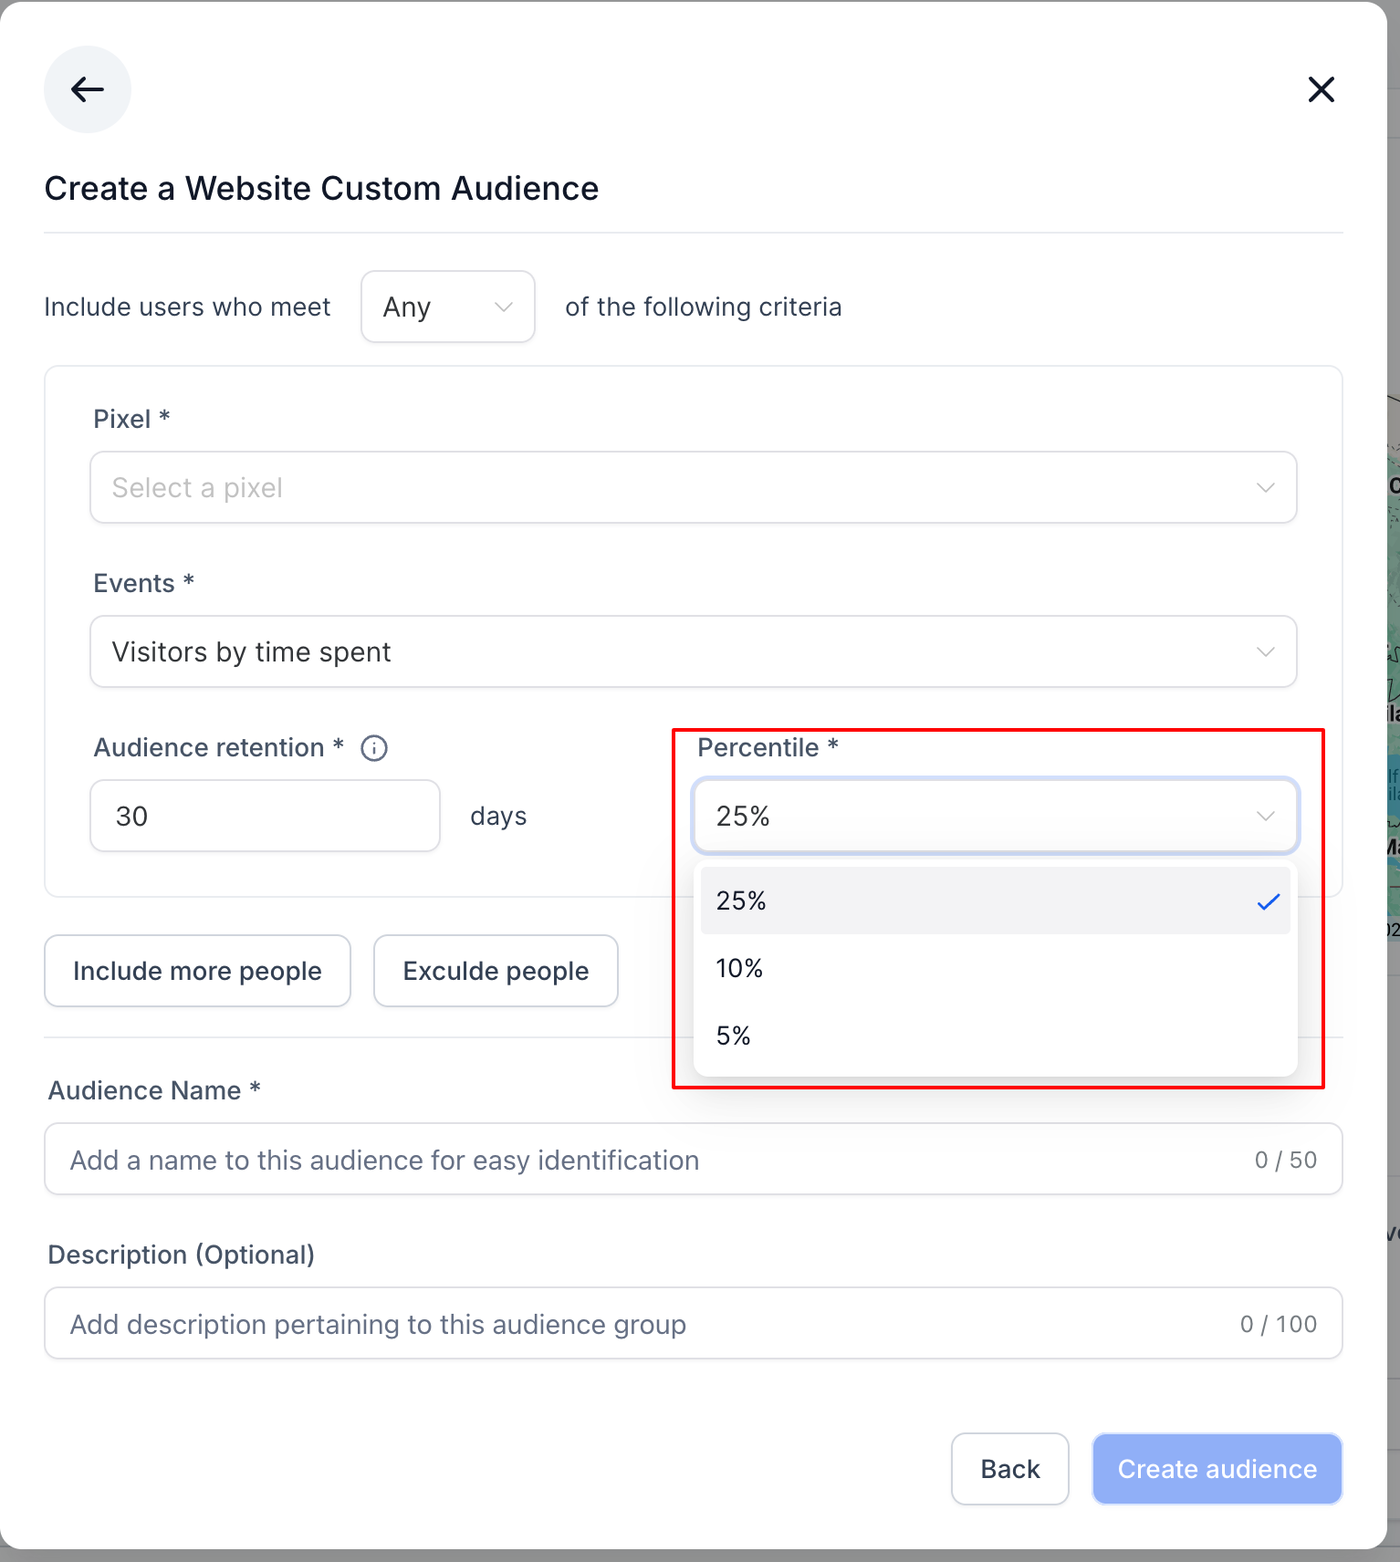The width and height of the screenshot is (1400, 1562).
Task: Collapse the Percentile dropdown field
Action: click(995, 816)
